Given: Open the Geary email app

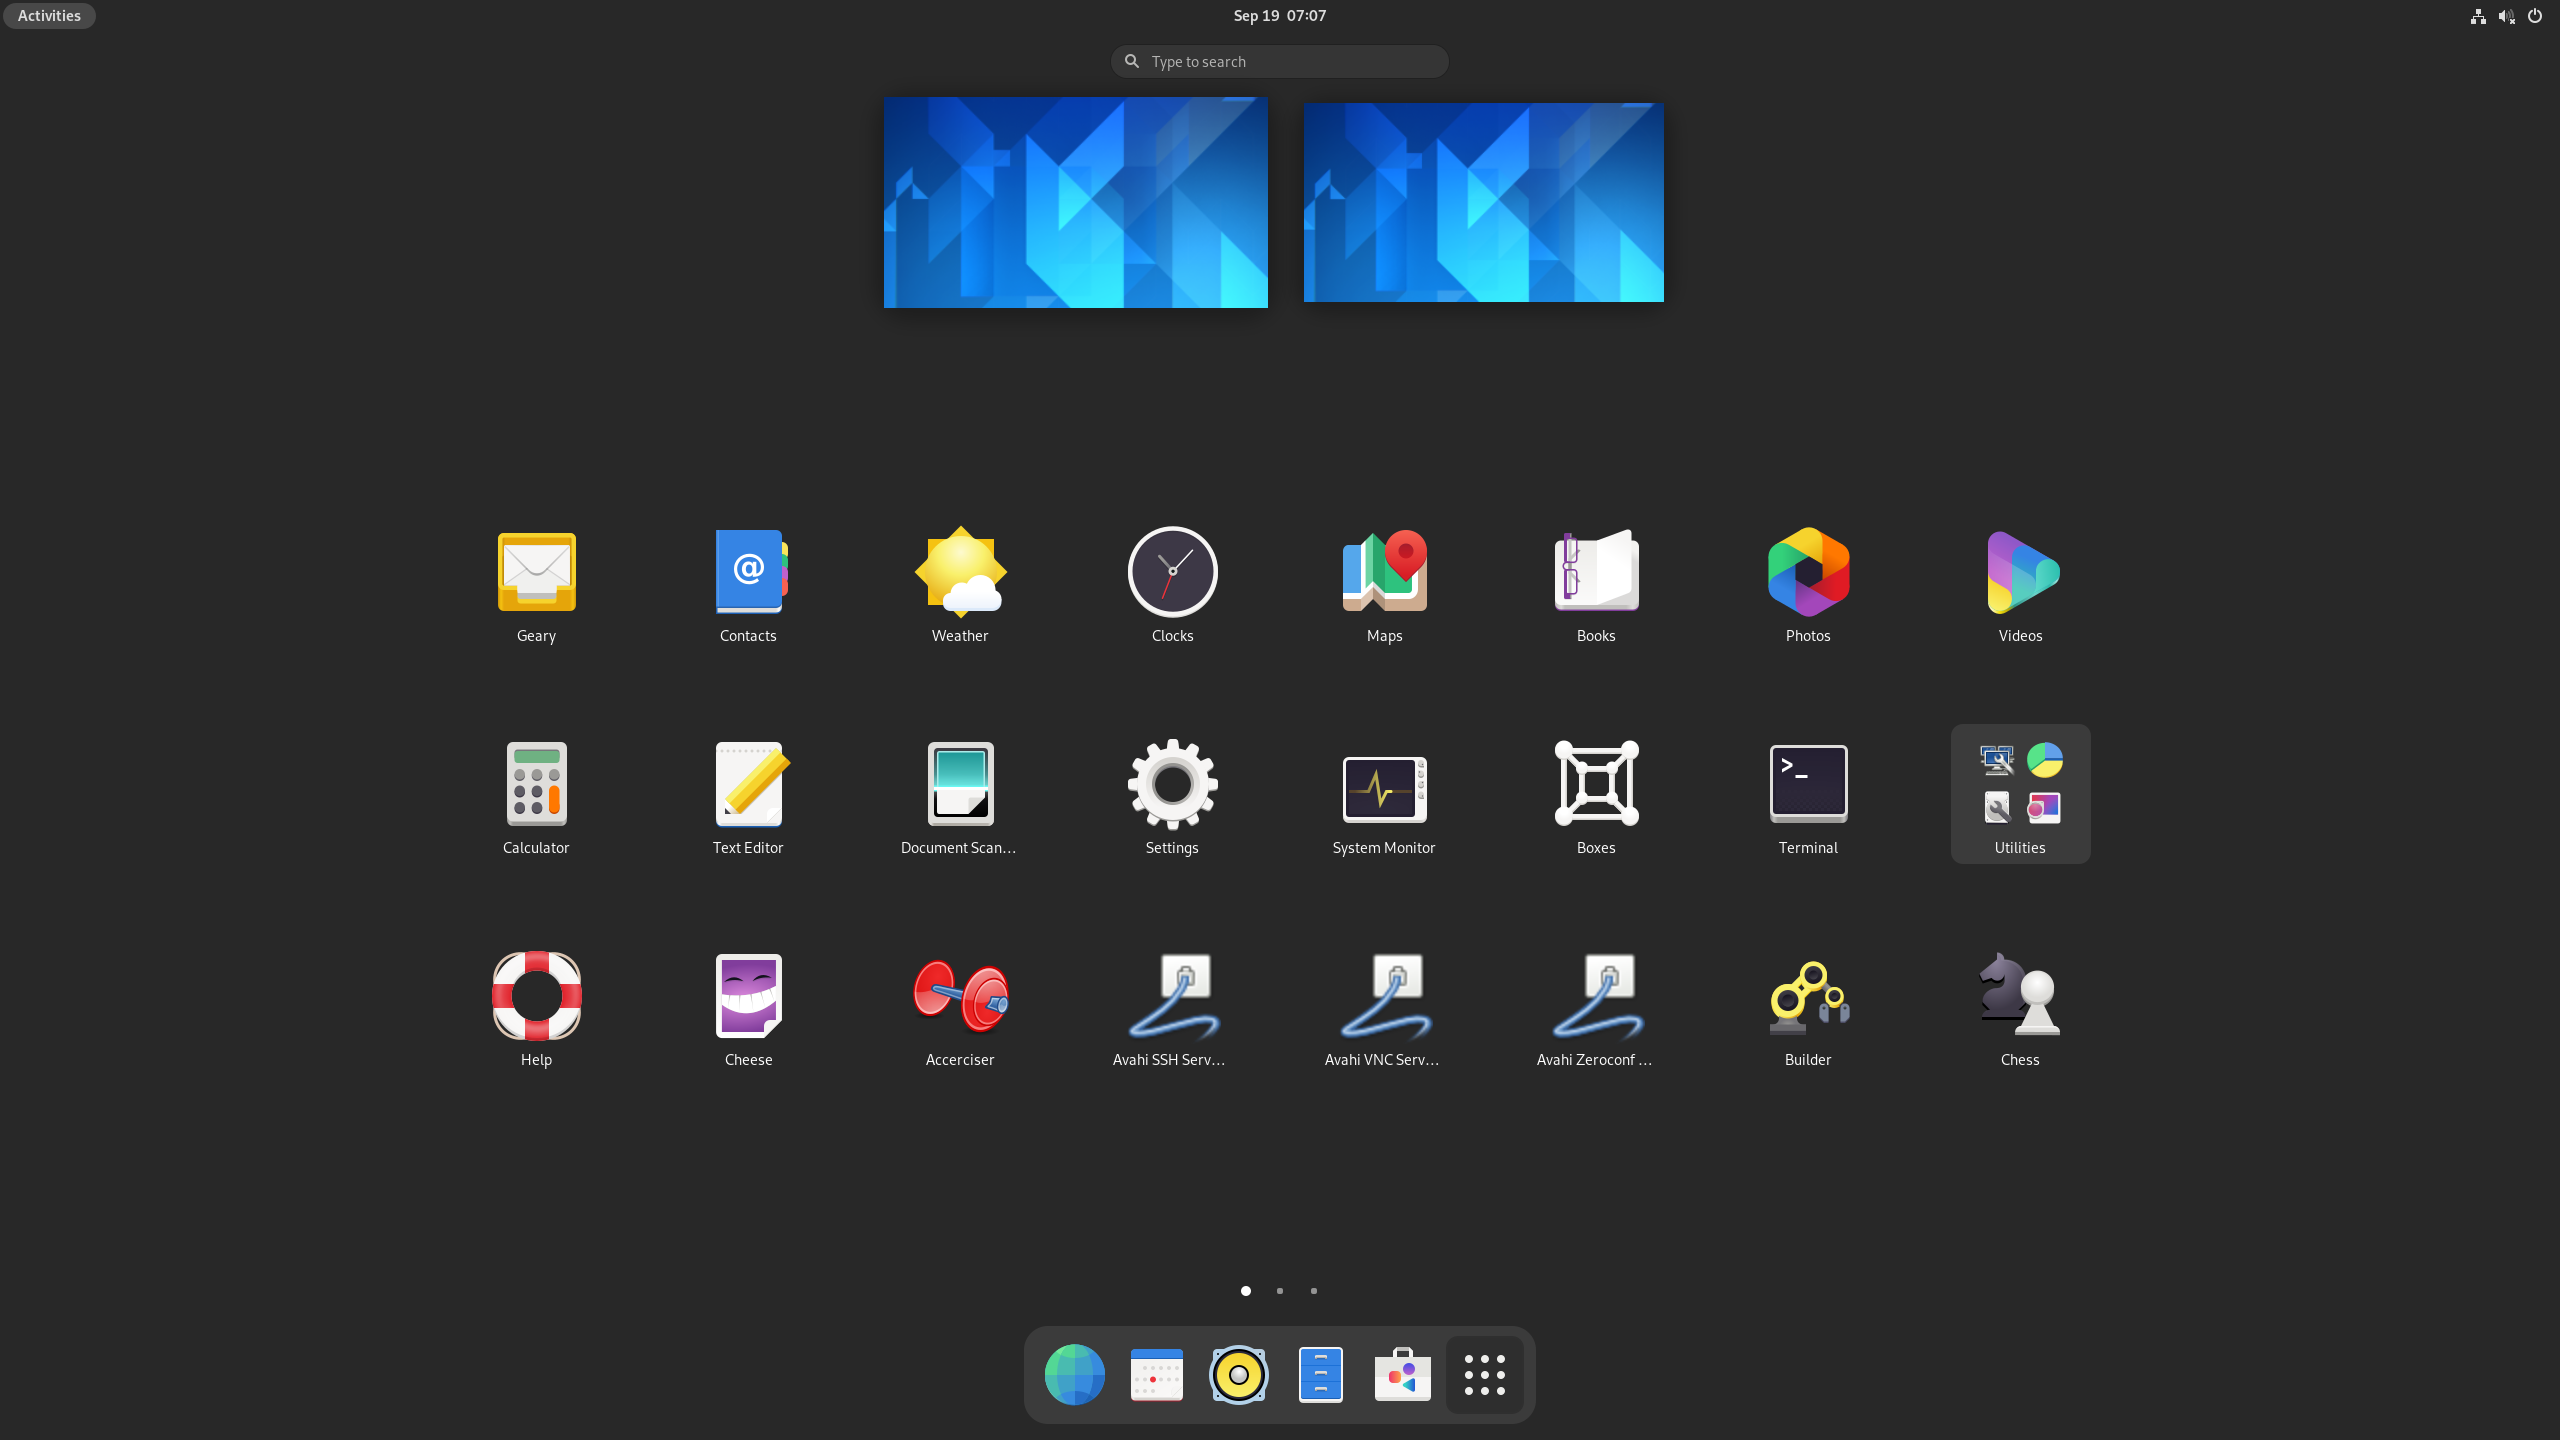Looking at the screenshot, I should (x=536, y=585).
